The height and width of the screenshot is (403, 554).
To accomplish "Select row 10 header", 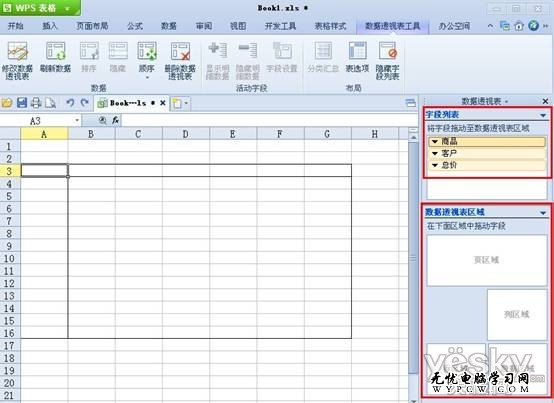I will (10, 259).
